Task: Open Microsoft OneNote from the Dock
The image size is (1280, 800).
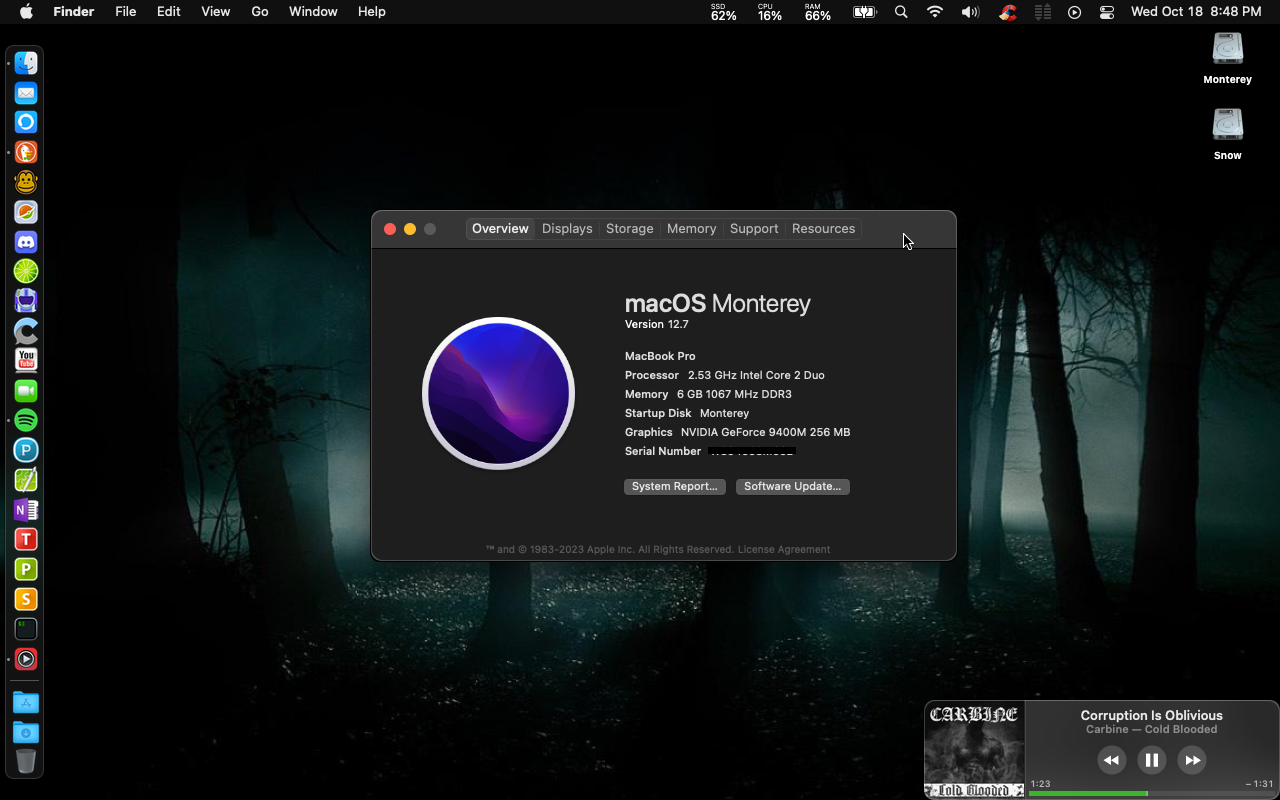Action: 26,510
